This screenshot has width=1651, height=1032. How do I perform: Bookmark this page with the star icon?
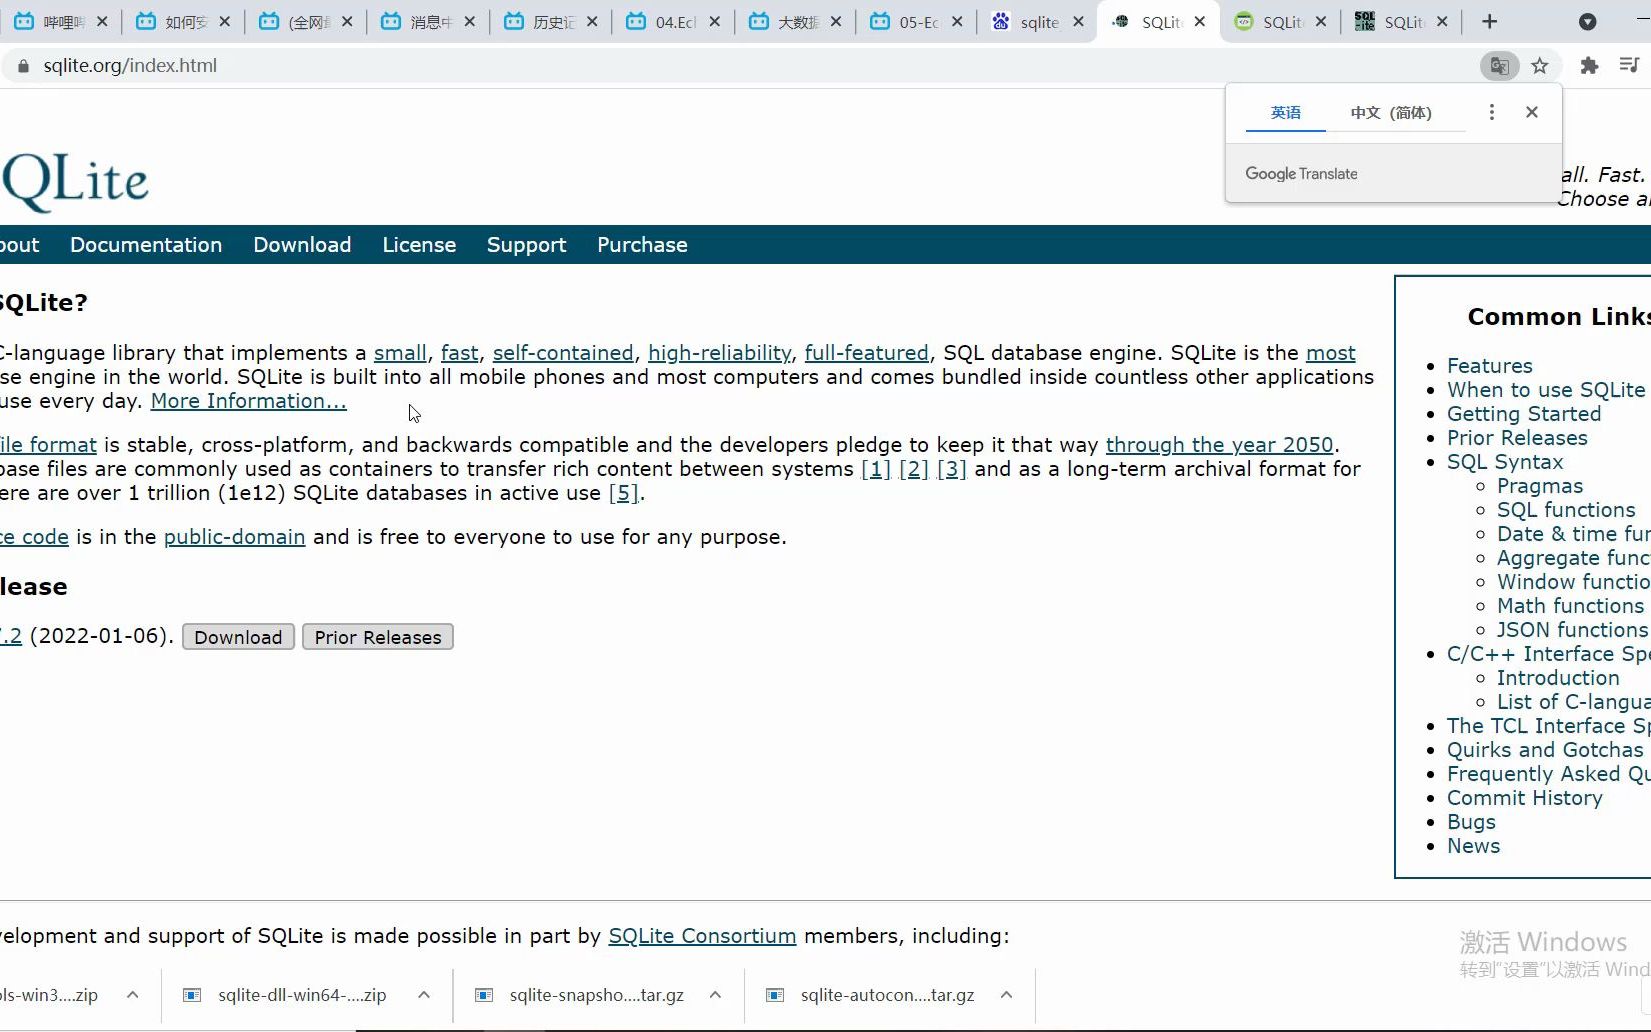[1540, 66]
